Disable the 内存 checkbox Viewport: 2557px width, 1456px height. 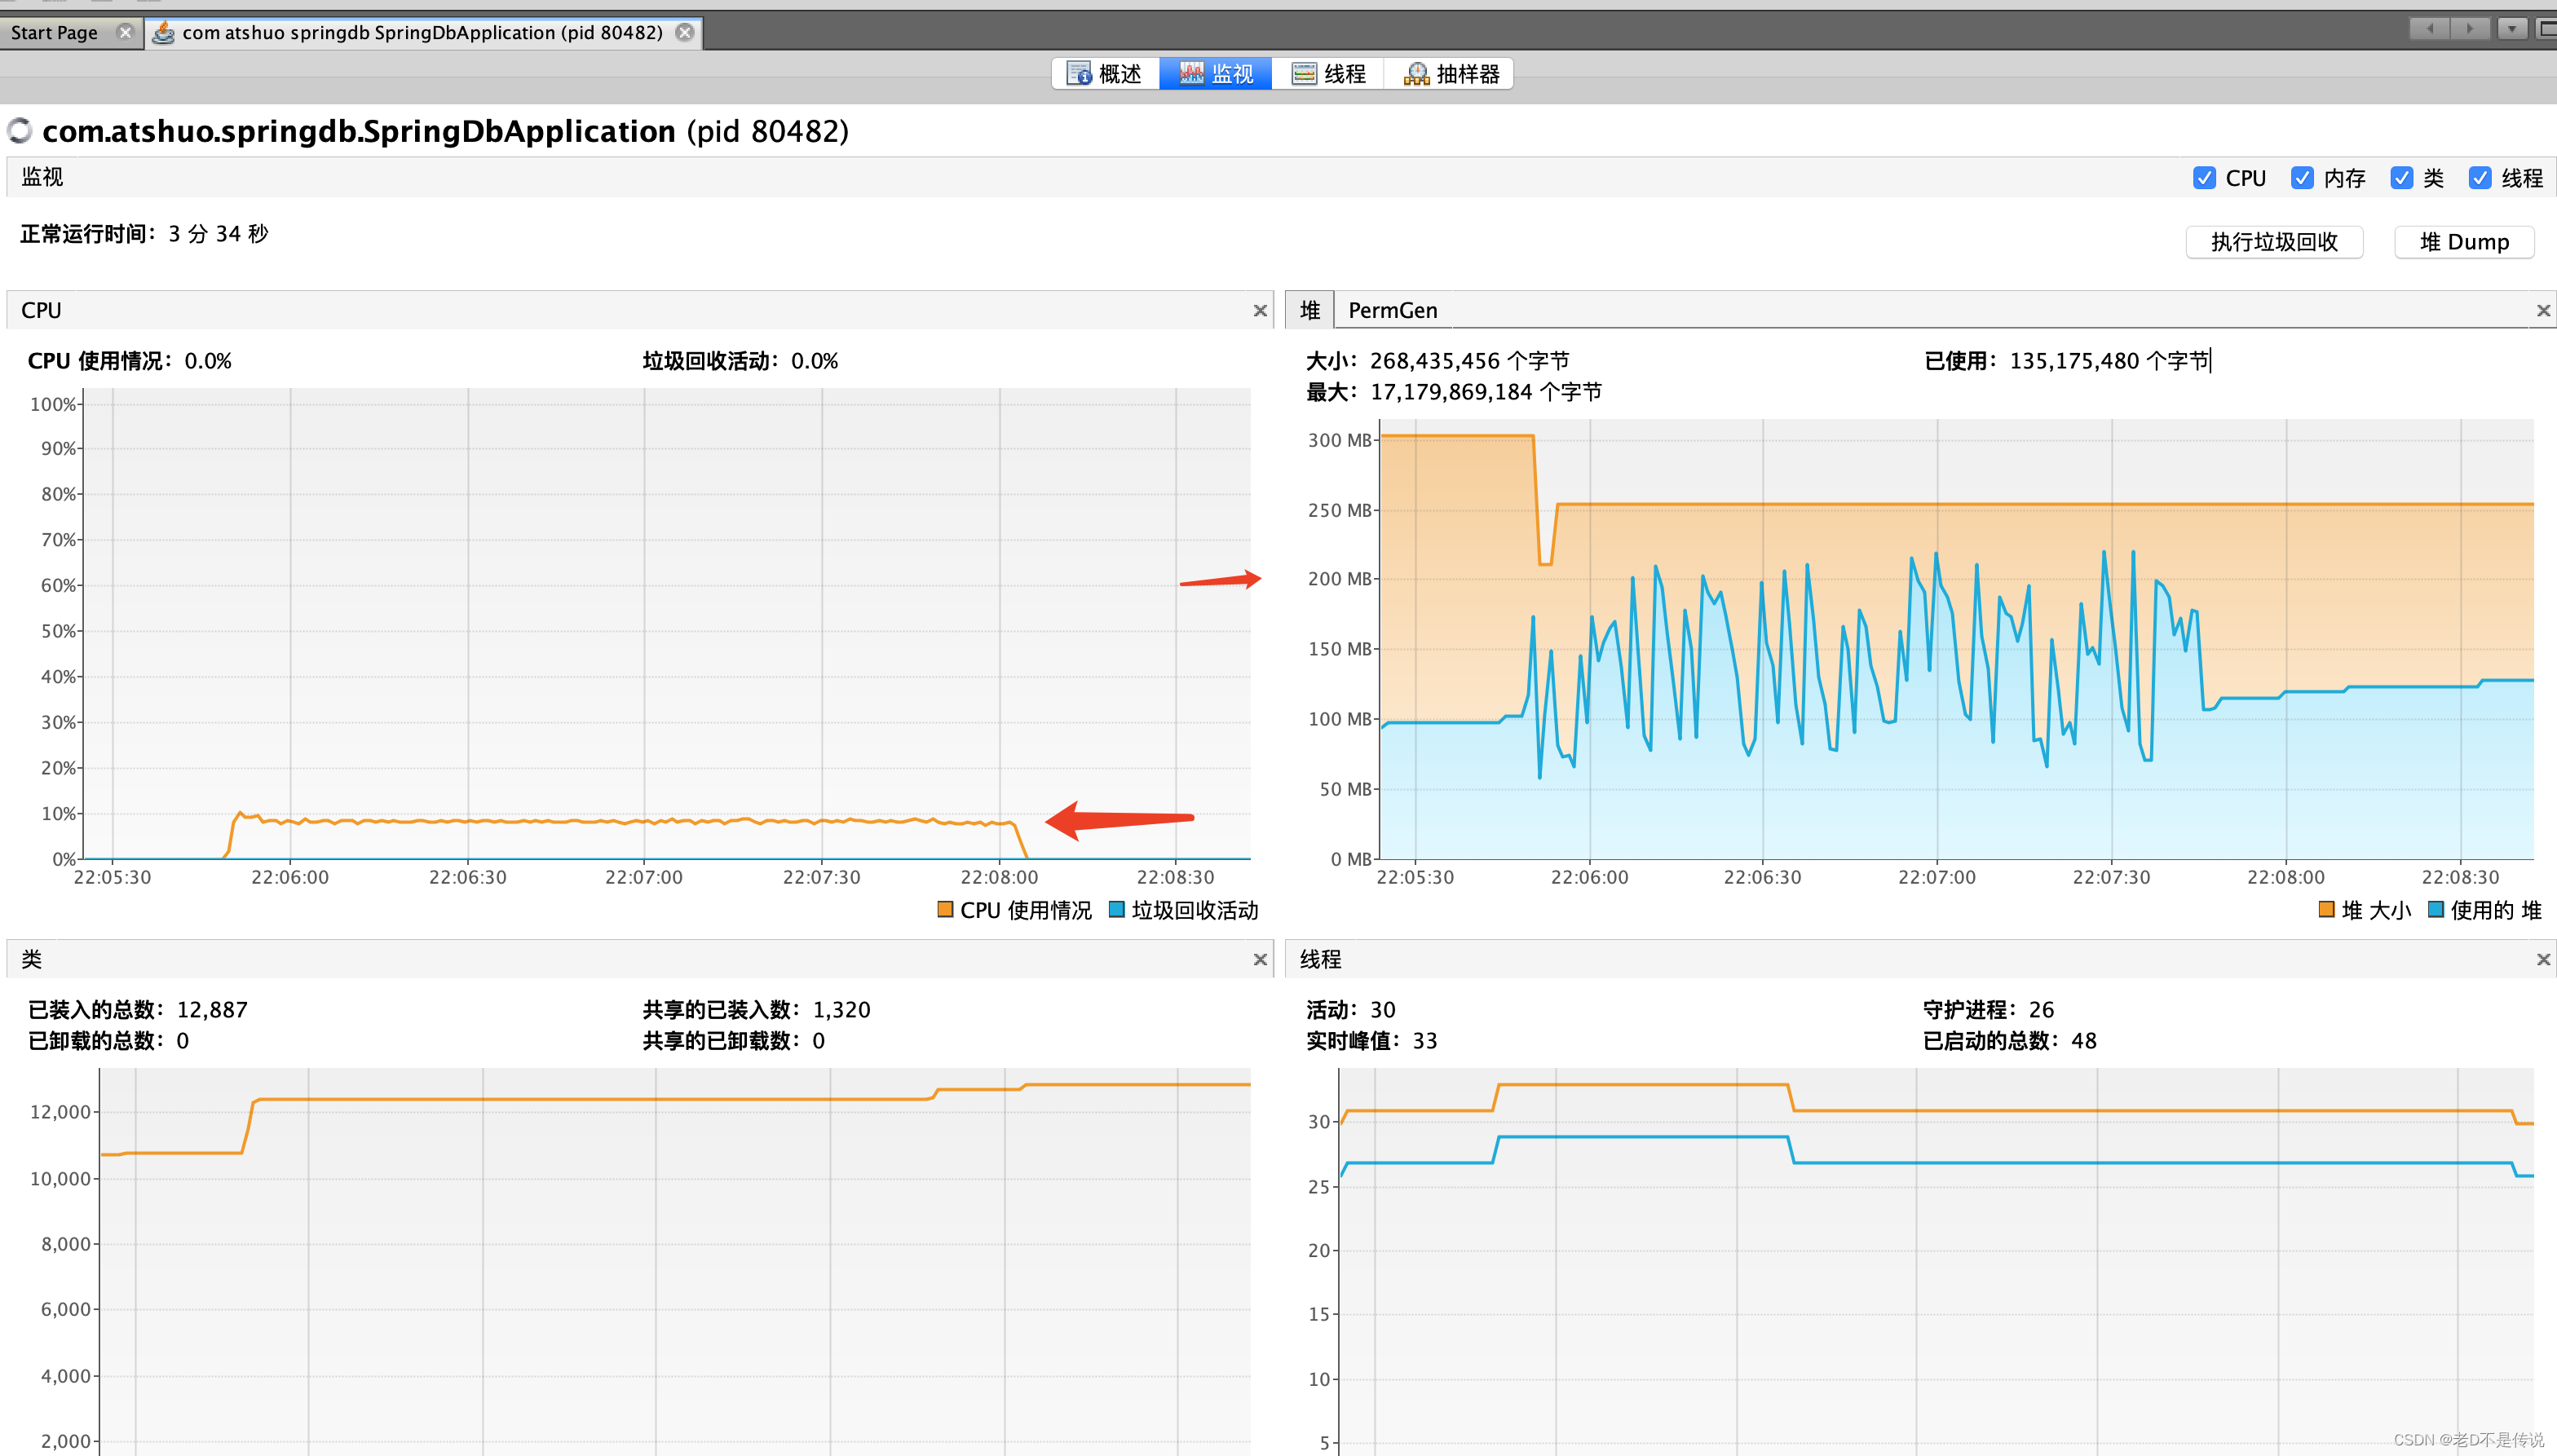(2303, 178)
